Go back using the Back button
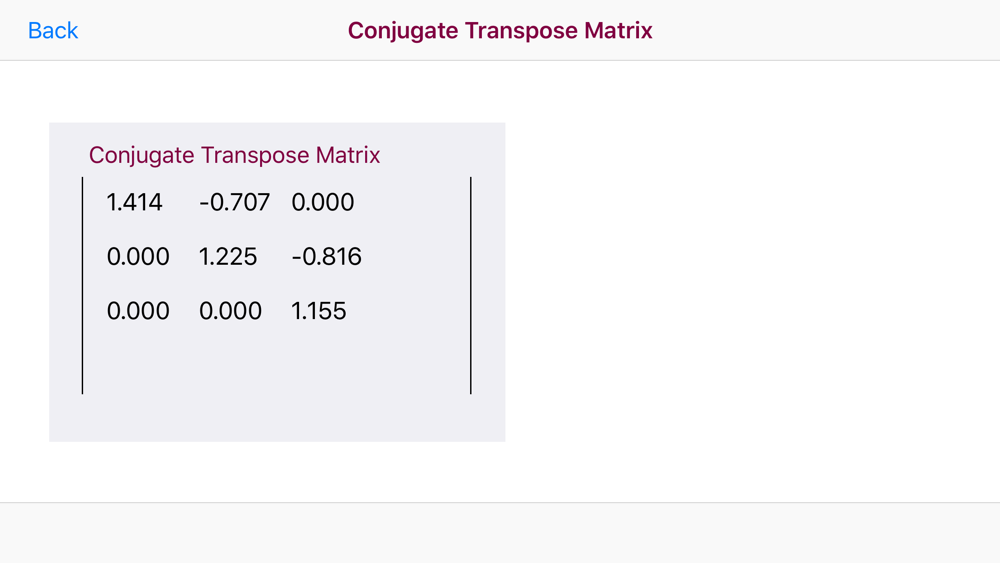This screenshot has height=563, width=1000. tap(53, 31)
